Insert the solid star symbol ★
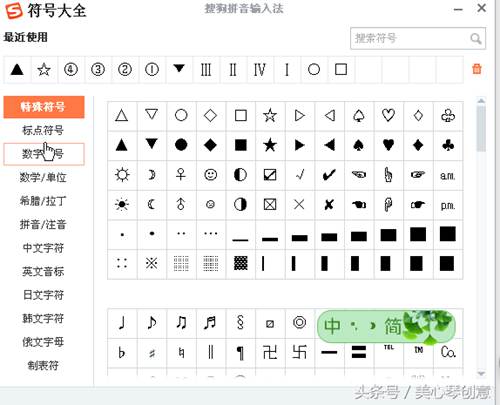 270,145
